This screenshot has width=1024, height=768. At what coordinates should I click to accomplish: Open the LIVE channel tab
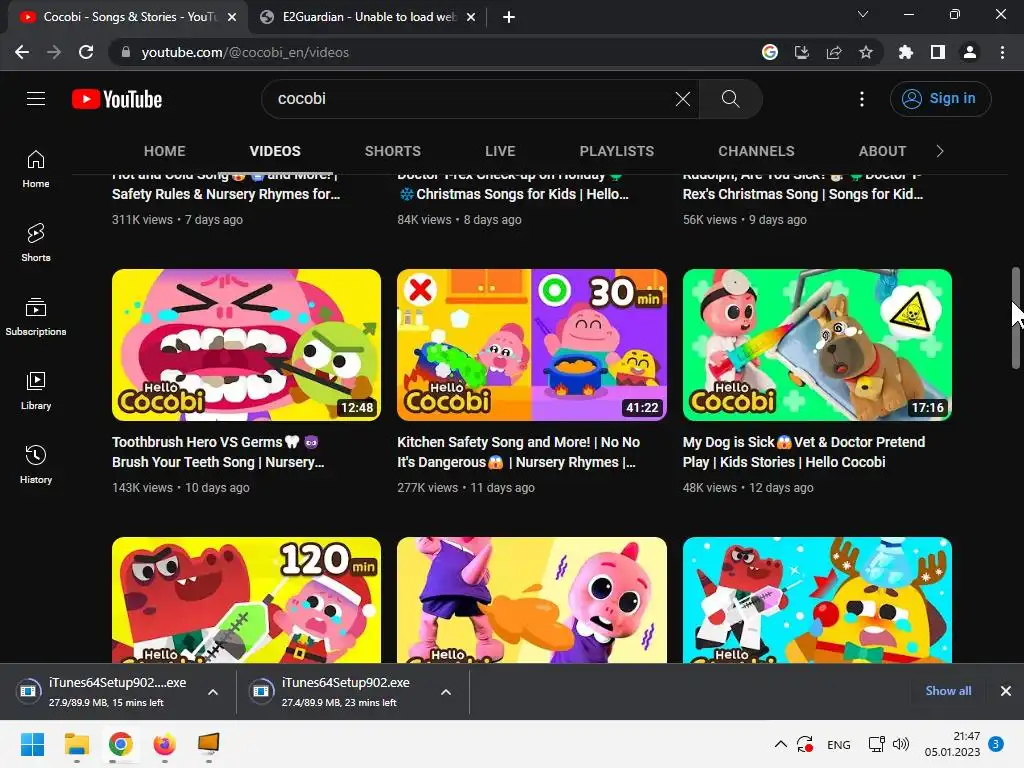500,151
